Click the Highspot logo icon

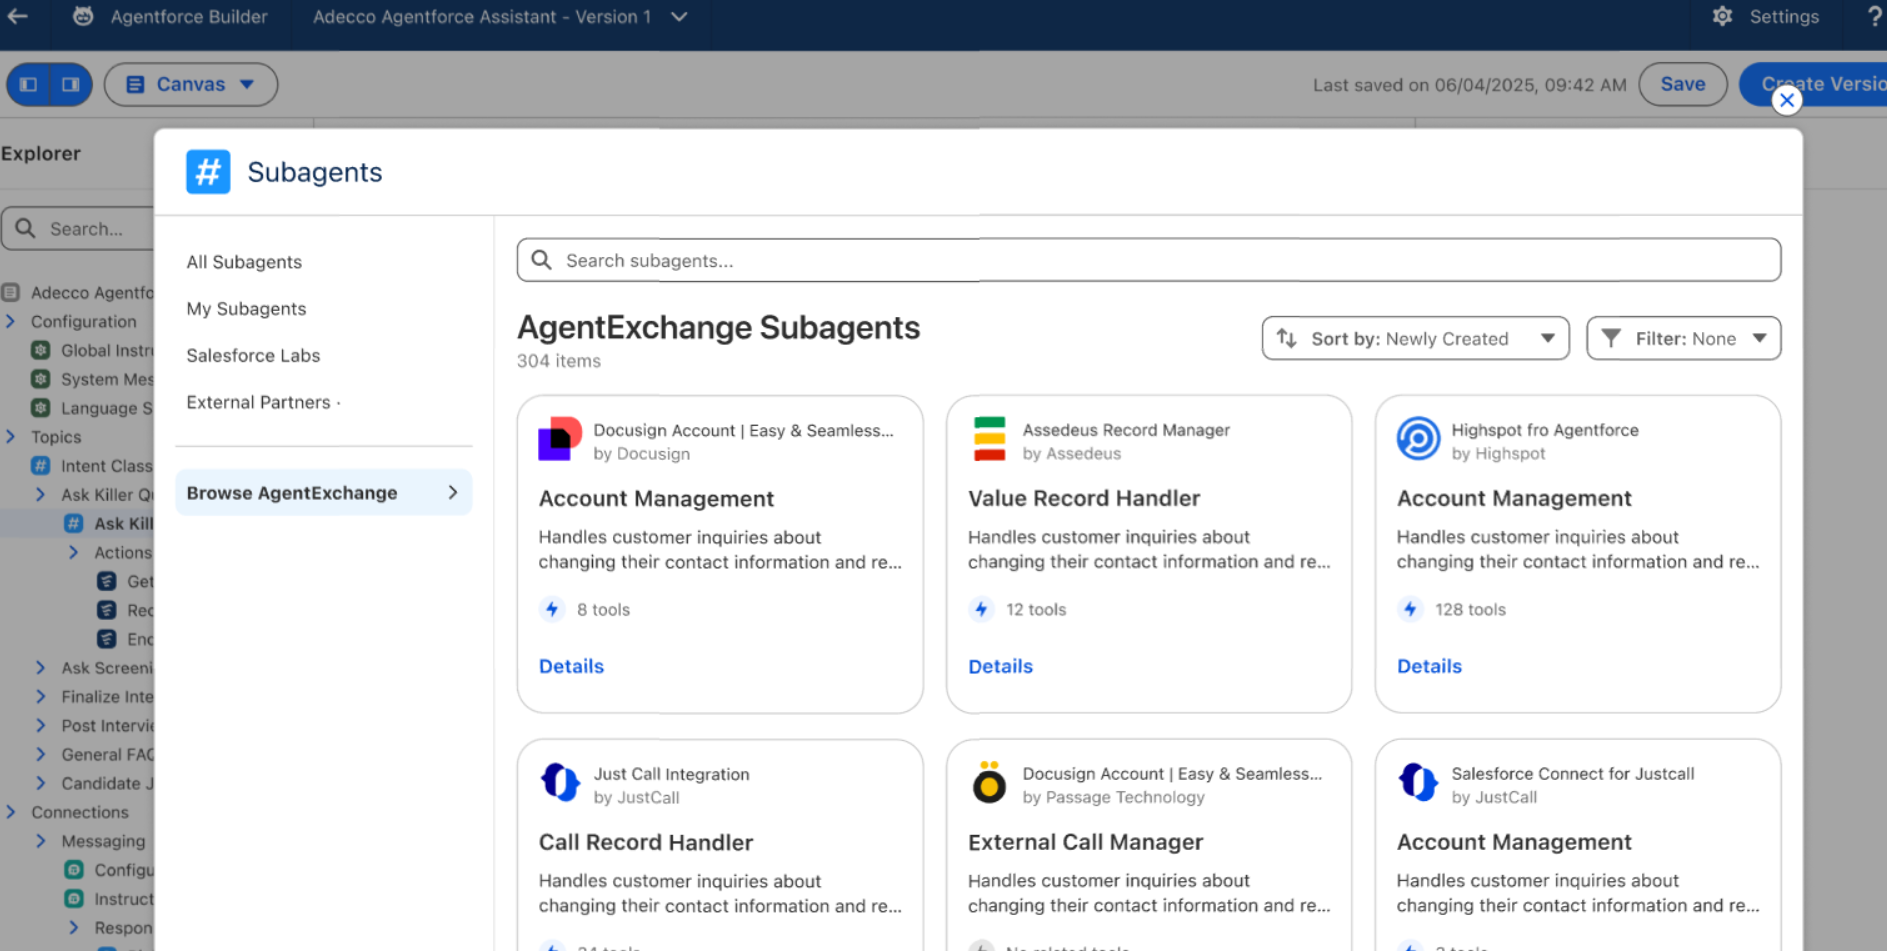click(x=1418, y=439)
